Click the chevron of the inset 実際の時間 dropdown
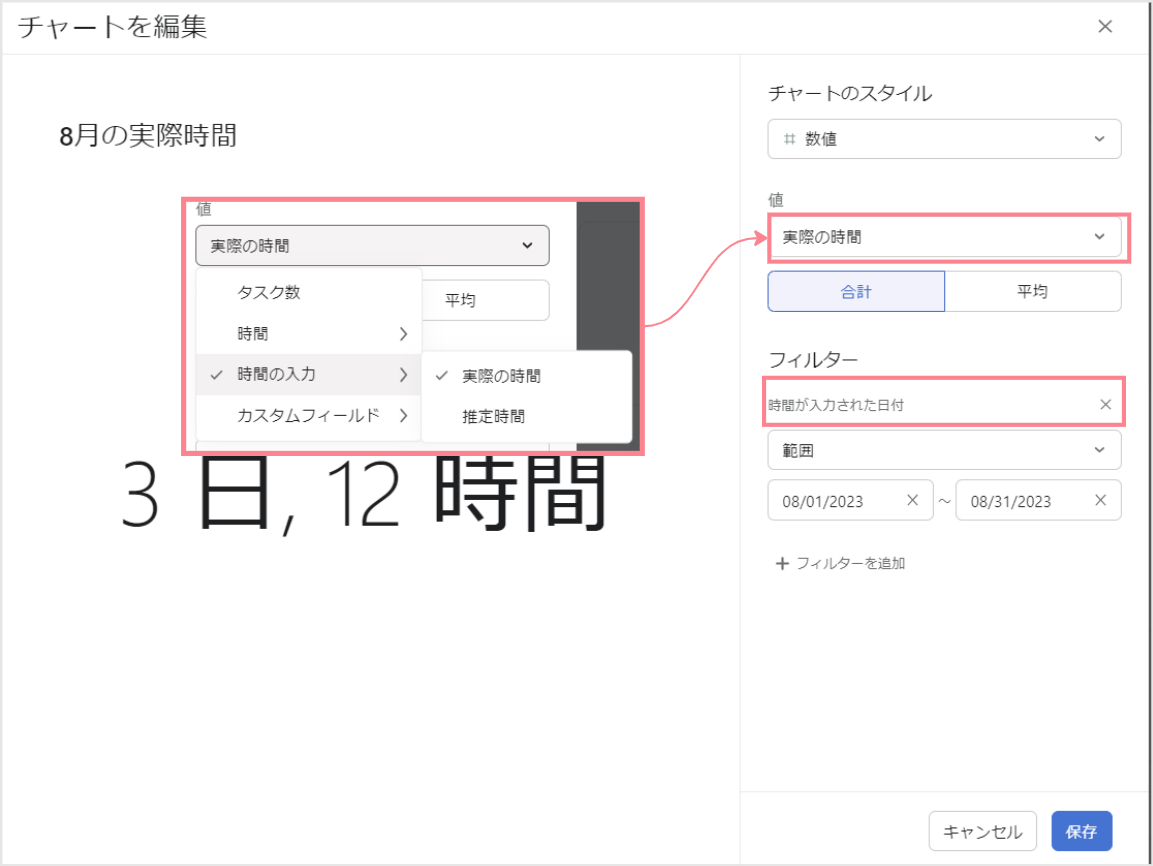 (527, 246)
